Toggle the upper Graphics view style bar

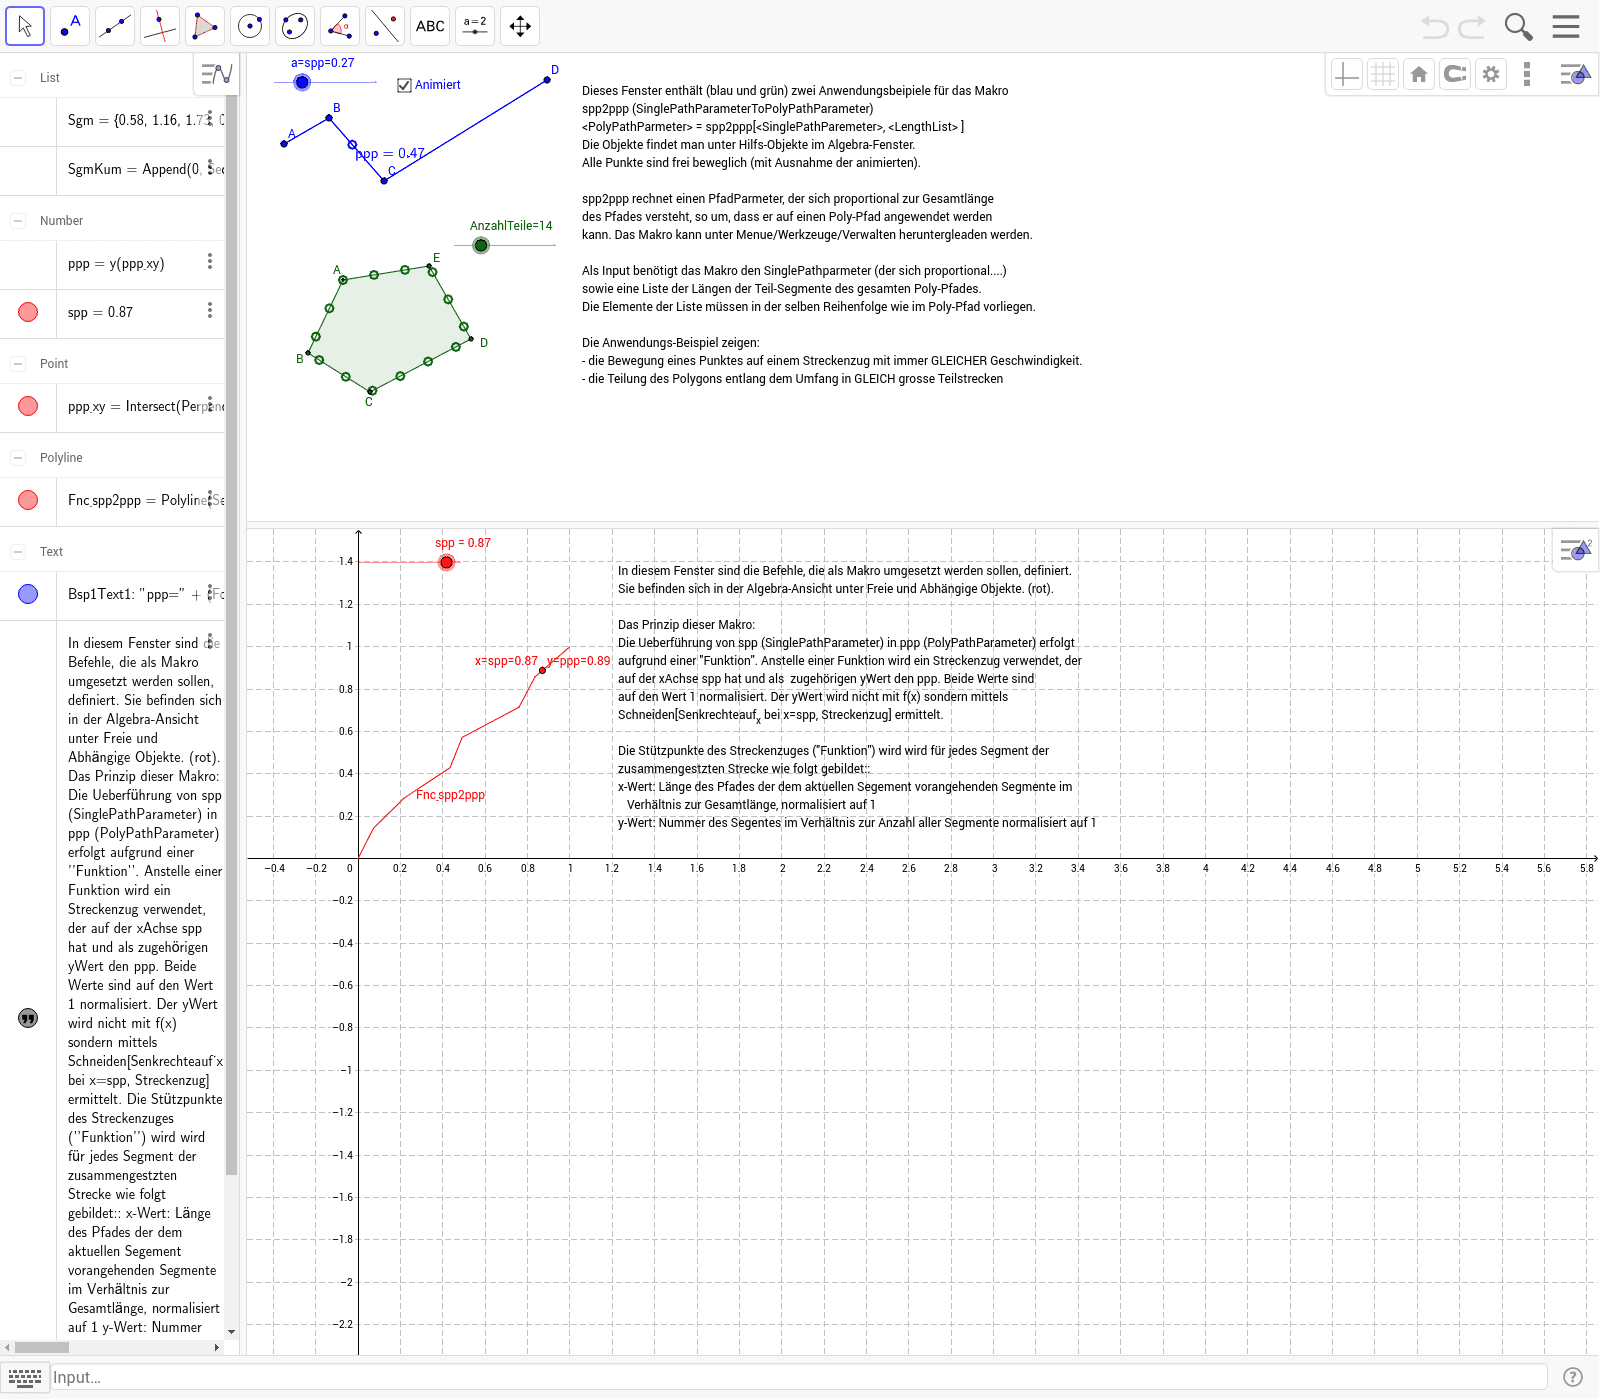[1575, 74]
